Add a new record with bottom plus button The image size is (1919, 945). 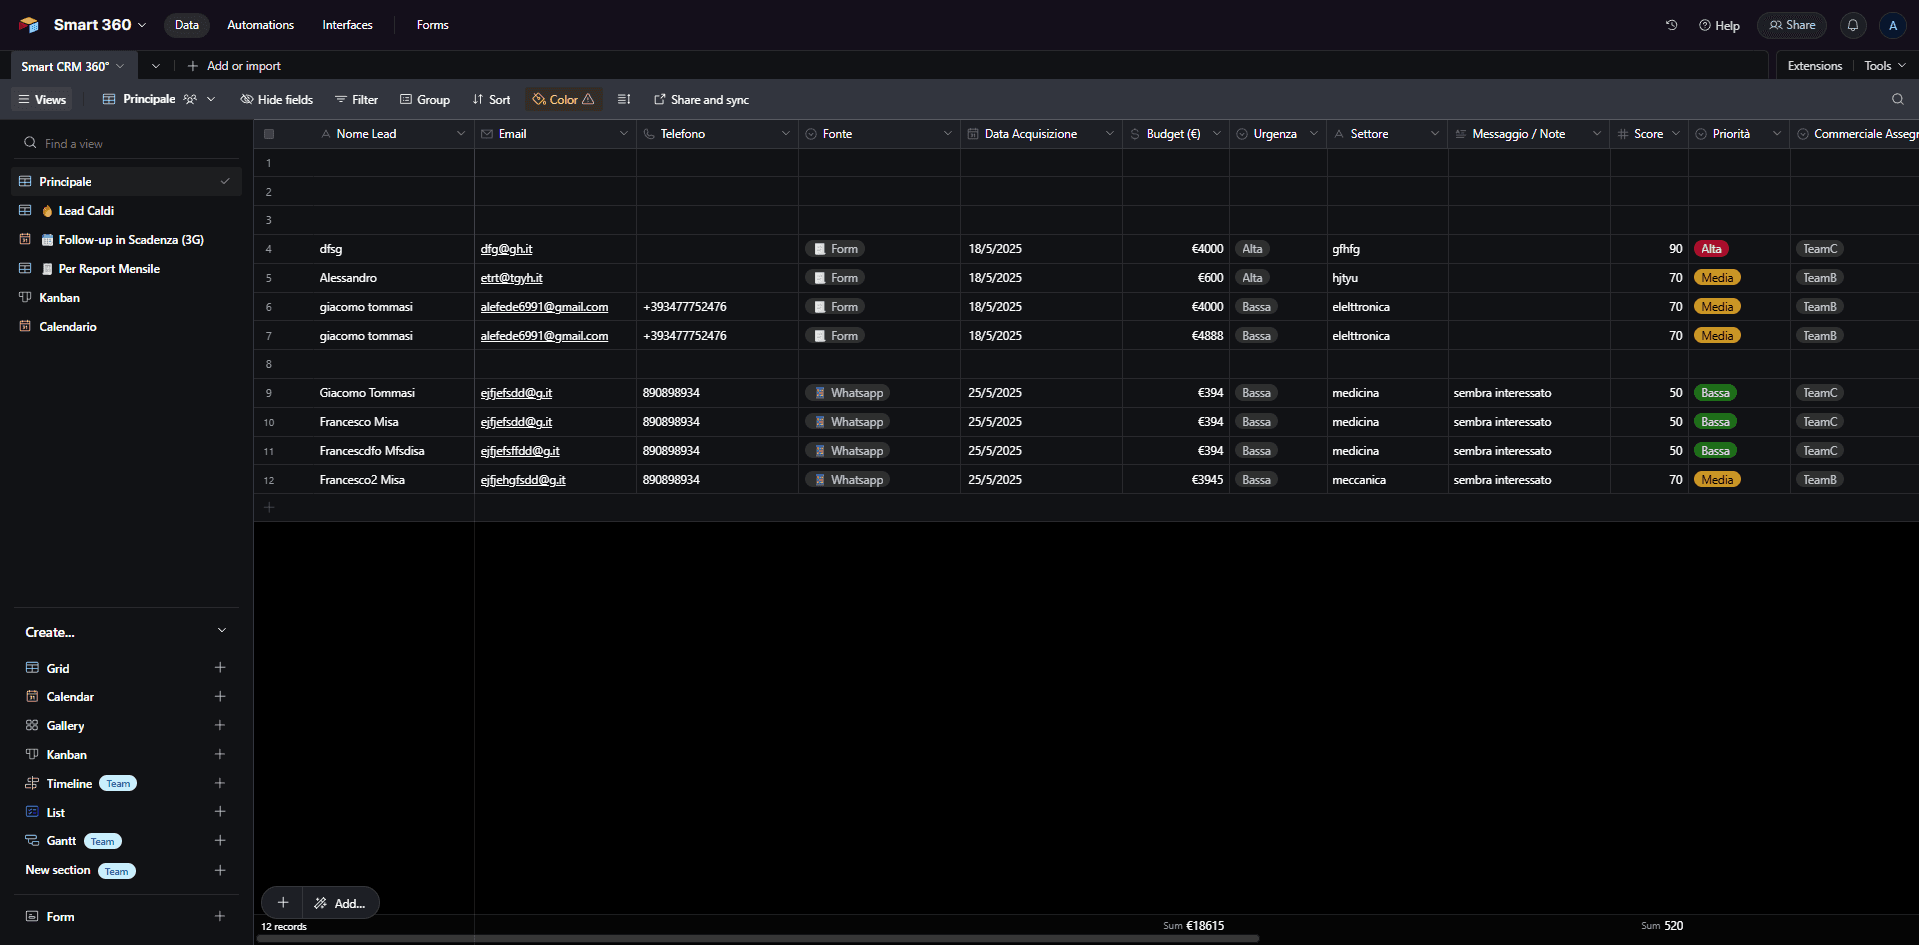pyautogui.click(x=283, y=902)
